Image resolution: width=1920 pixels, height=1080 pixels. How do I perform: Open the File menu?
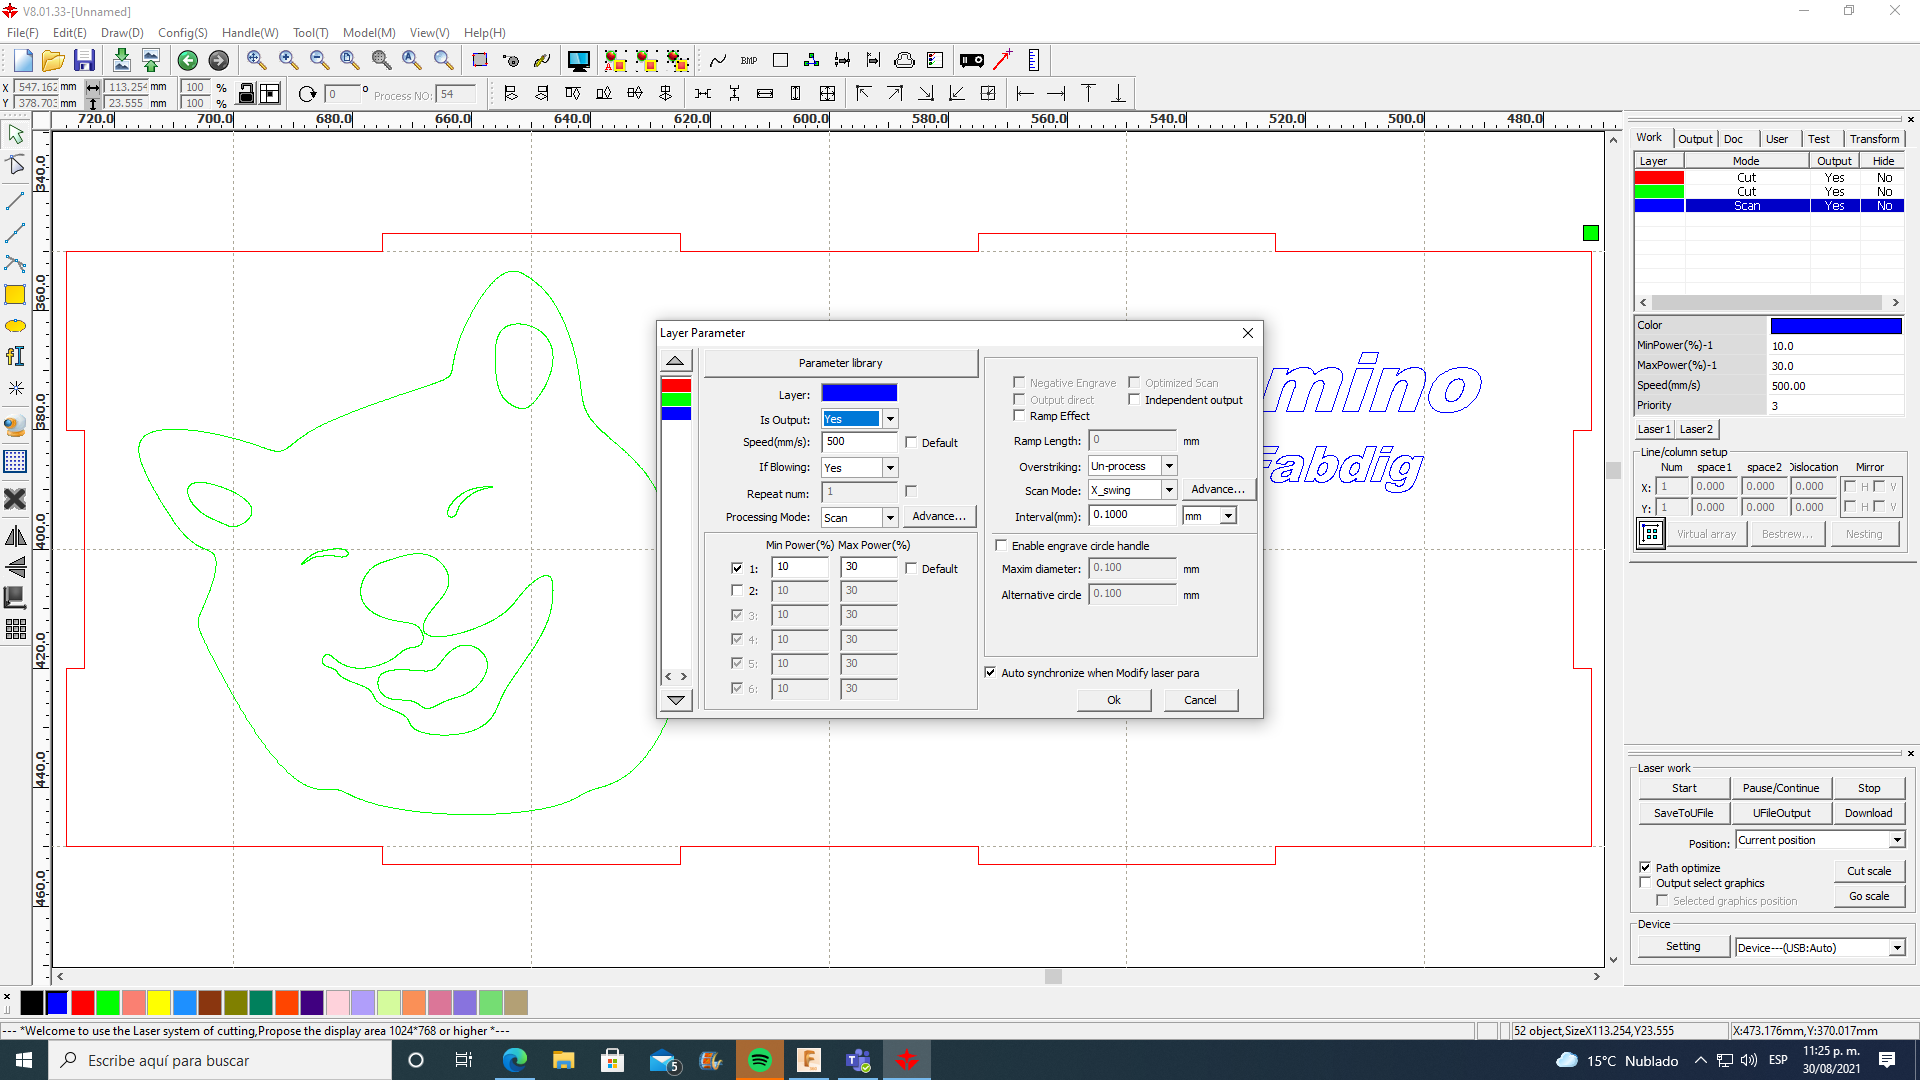tap(22, 33)
